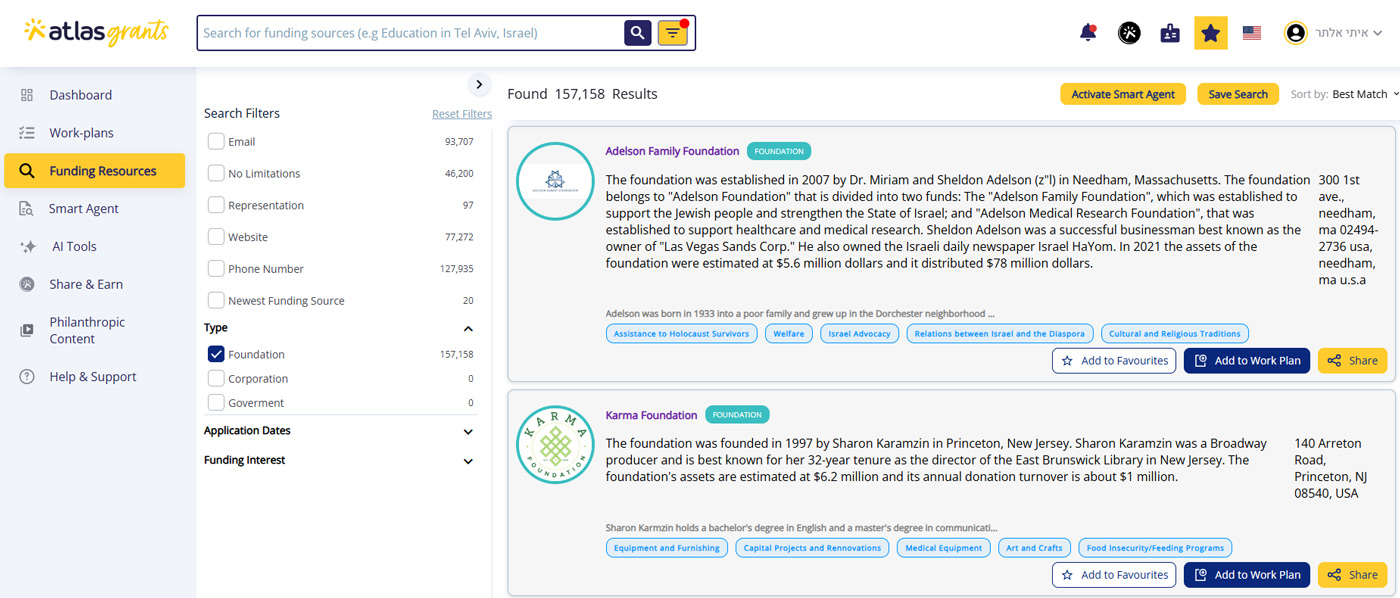The height and width of the screenshot is (598, 1400).
Task: Open Adelson Family Foundation title link
Action: tap(673, 151)
